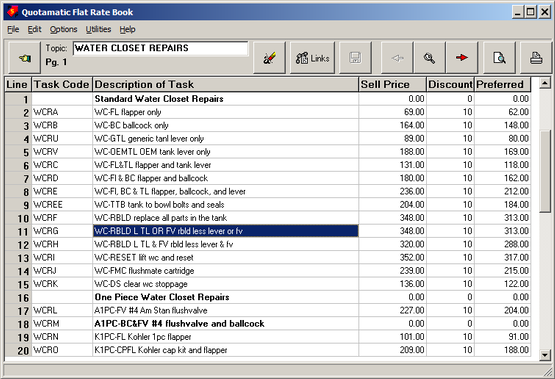Click 'WC-RBLD replace all parts in the tank'
Image resolution: width=555 pixels, height=379 pixels.
(x=226, y=218)
